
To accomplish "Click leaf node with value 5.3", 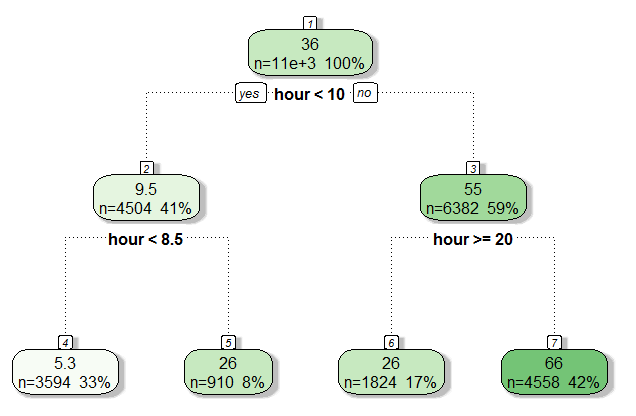I will point(65,372).
